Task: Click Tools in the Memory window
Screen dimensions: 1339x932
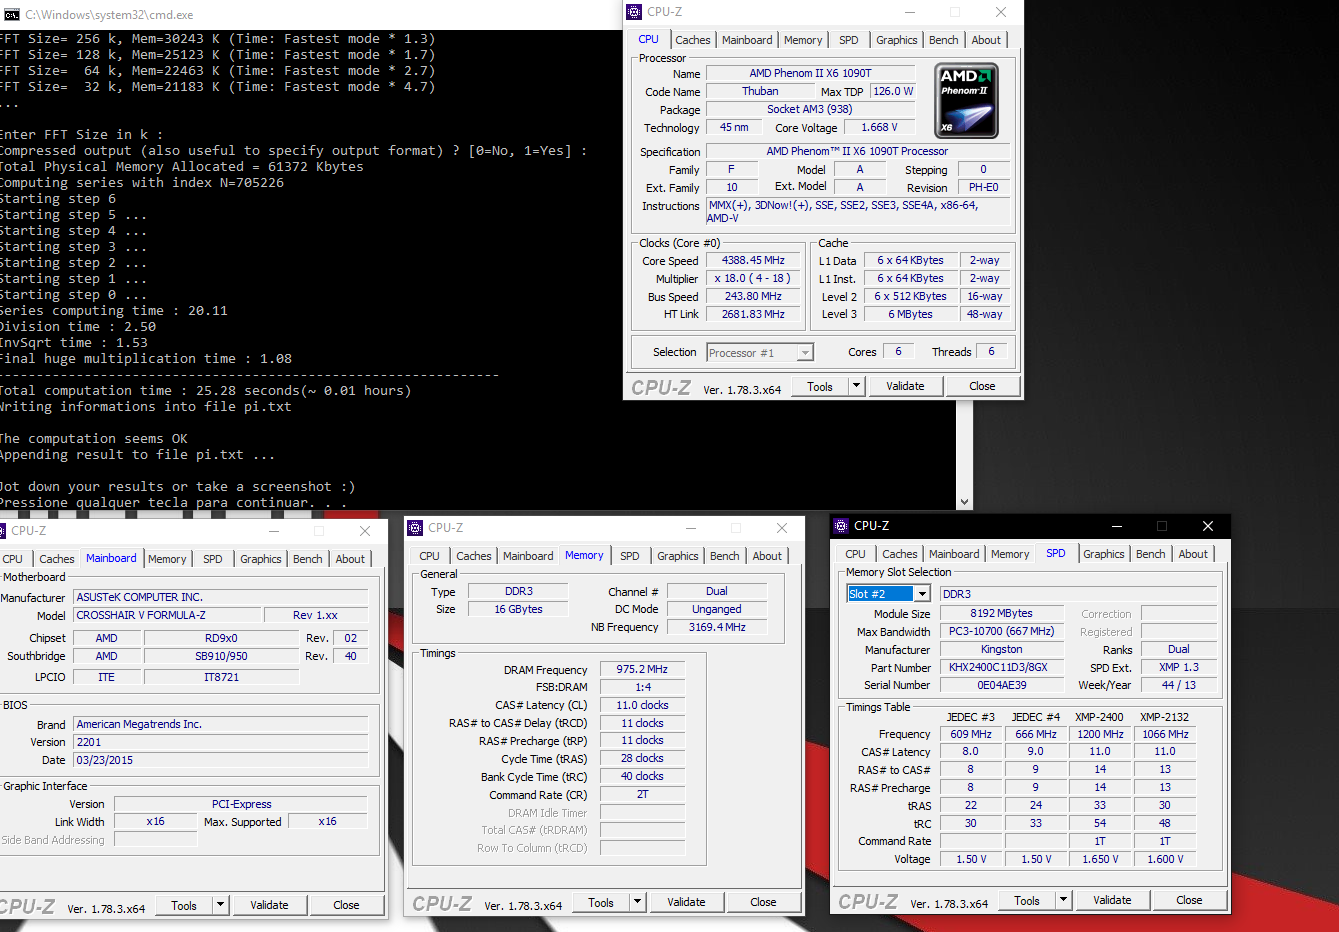Action: pos(601,902)
